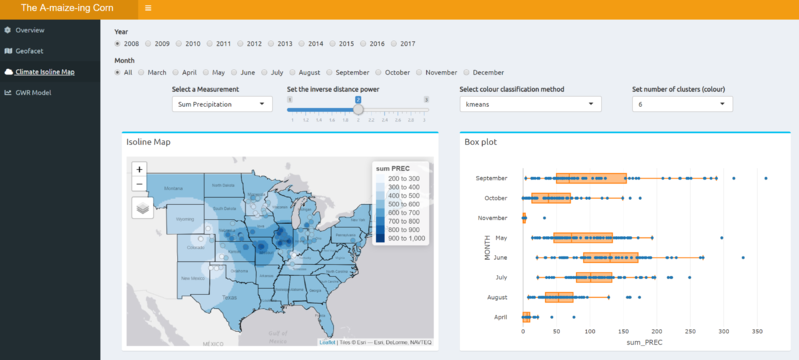
Task: Click the sum_PREC axis title
Action: (x=645, y=343)
